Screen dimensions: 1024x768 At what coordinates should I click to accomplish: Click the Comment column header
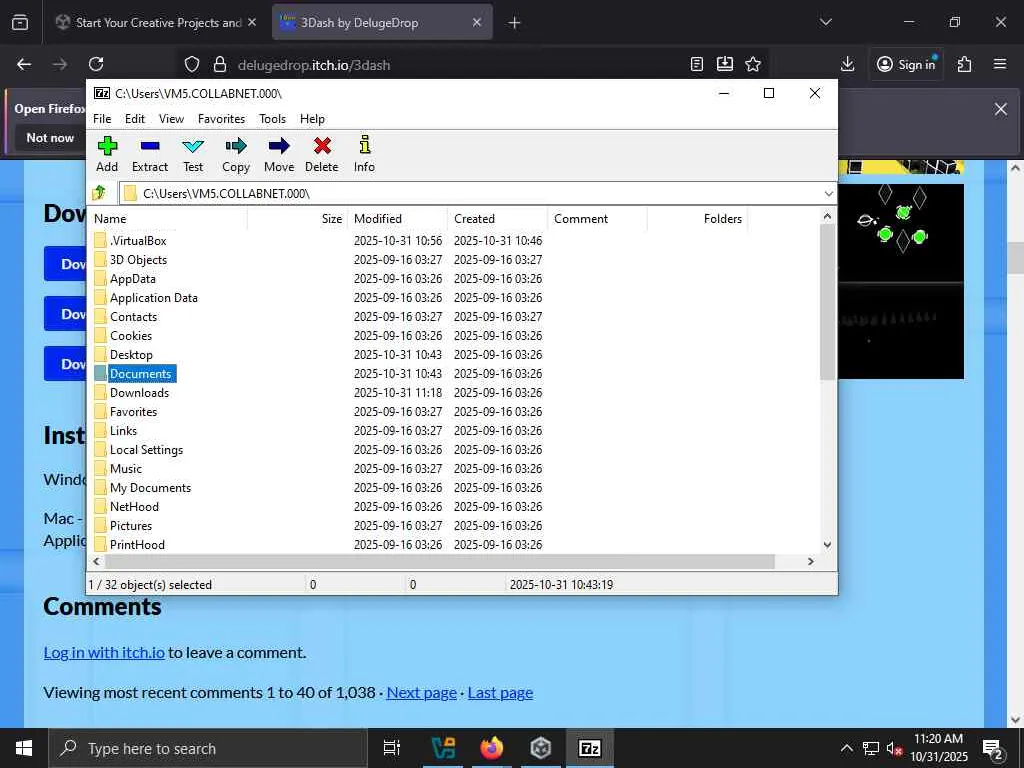pyautogui.click(x=597, y=219)
